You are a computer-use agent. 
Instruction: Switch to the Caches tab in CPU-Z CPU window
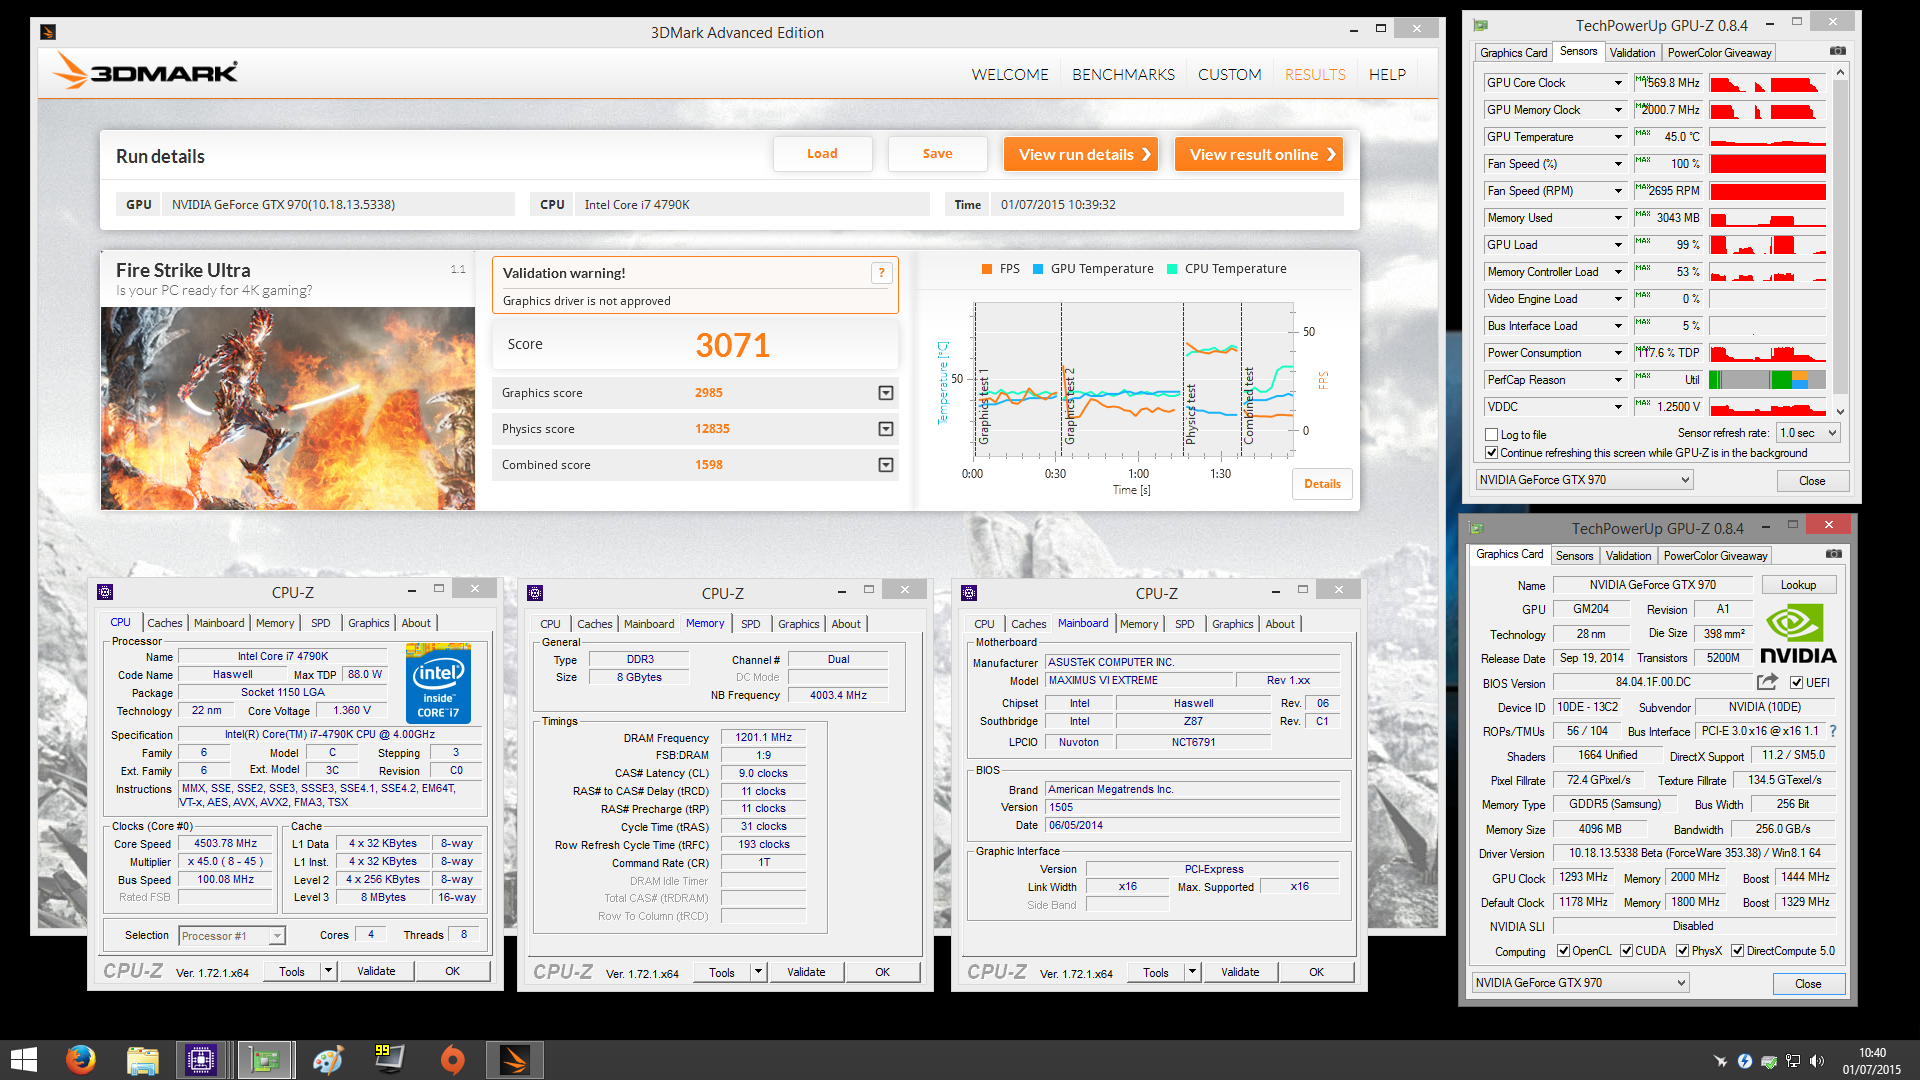click(x=164, y=623)
